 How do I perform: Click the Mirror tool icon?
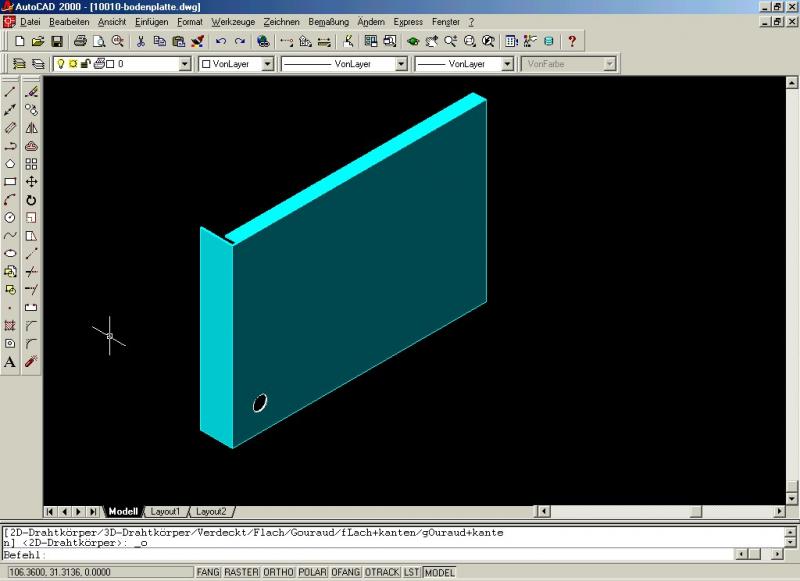[32, 127]
